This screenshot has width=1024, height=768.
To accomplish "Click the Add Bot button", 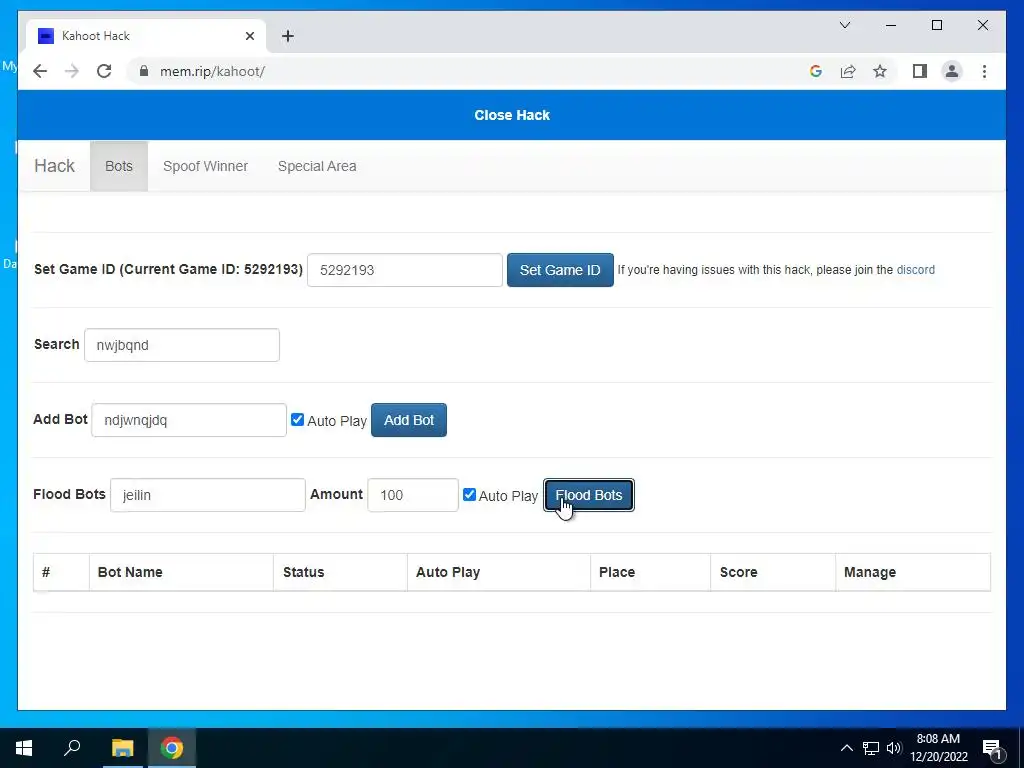I will coord(409,420).
